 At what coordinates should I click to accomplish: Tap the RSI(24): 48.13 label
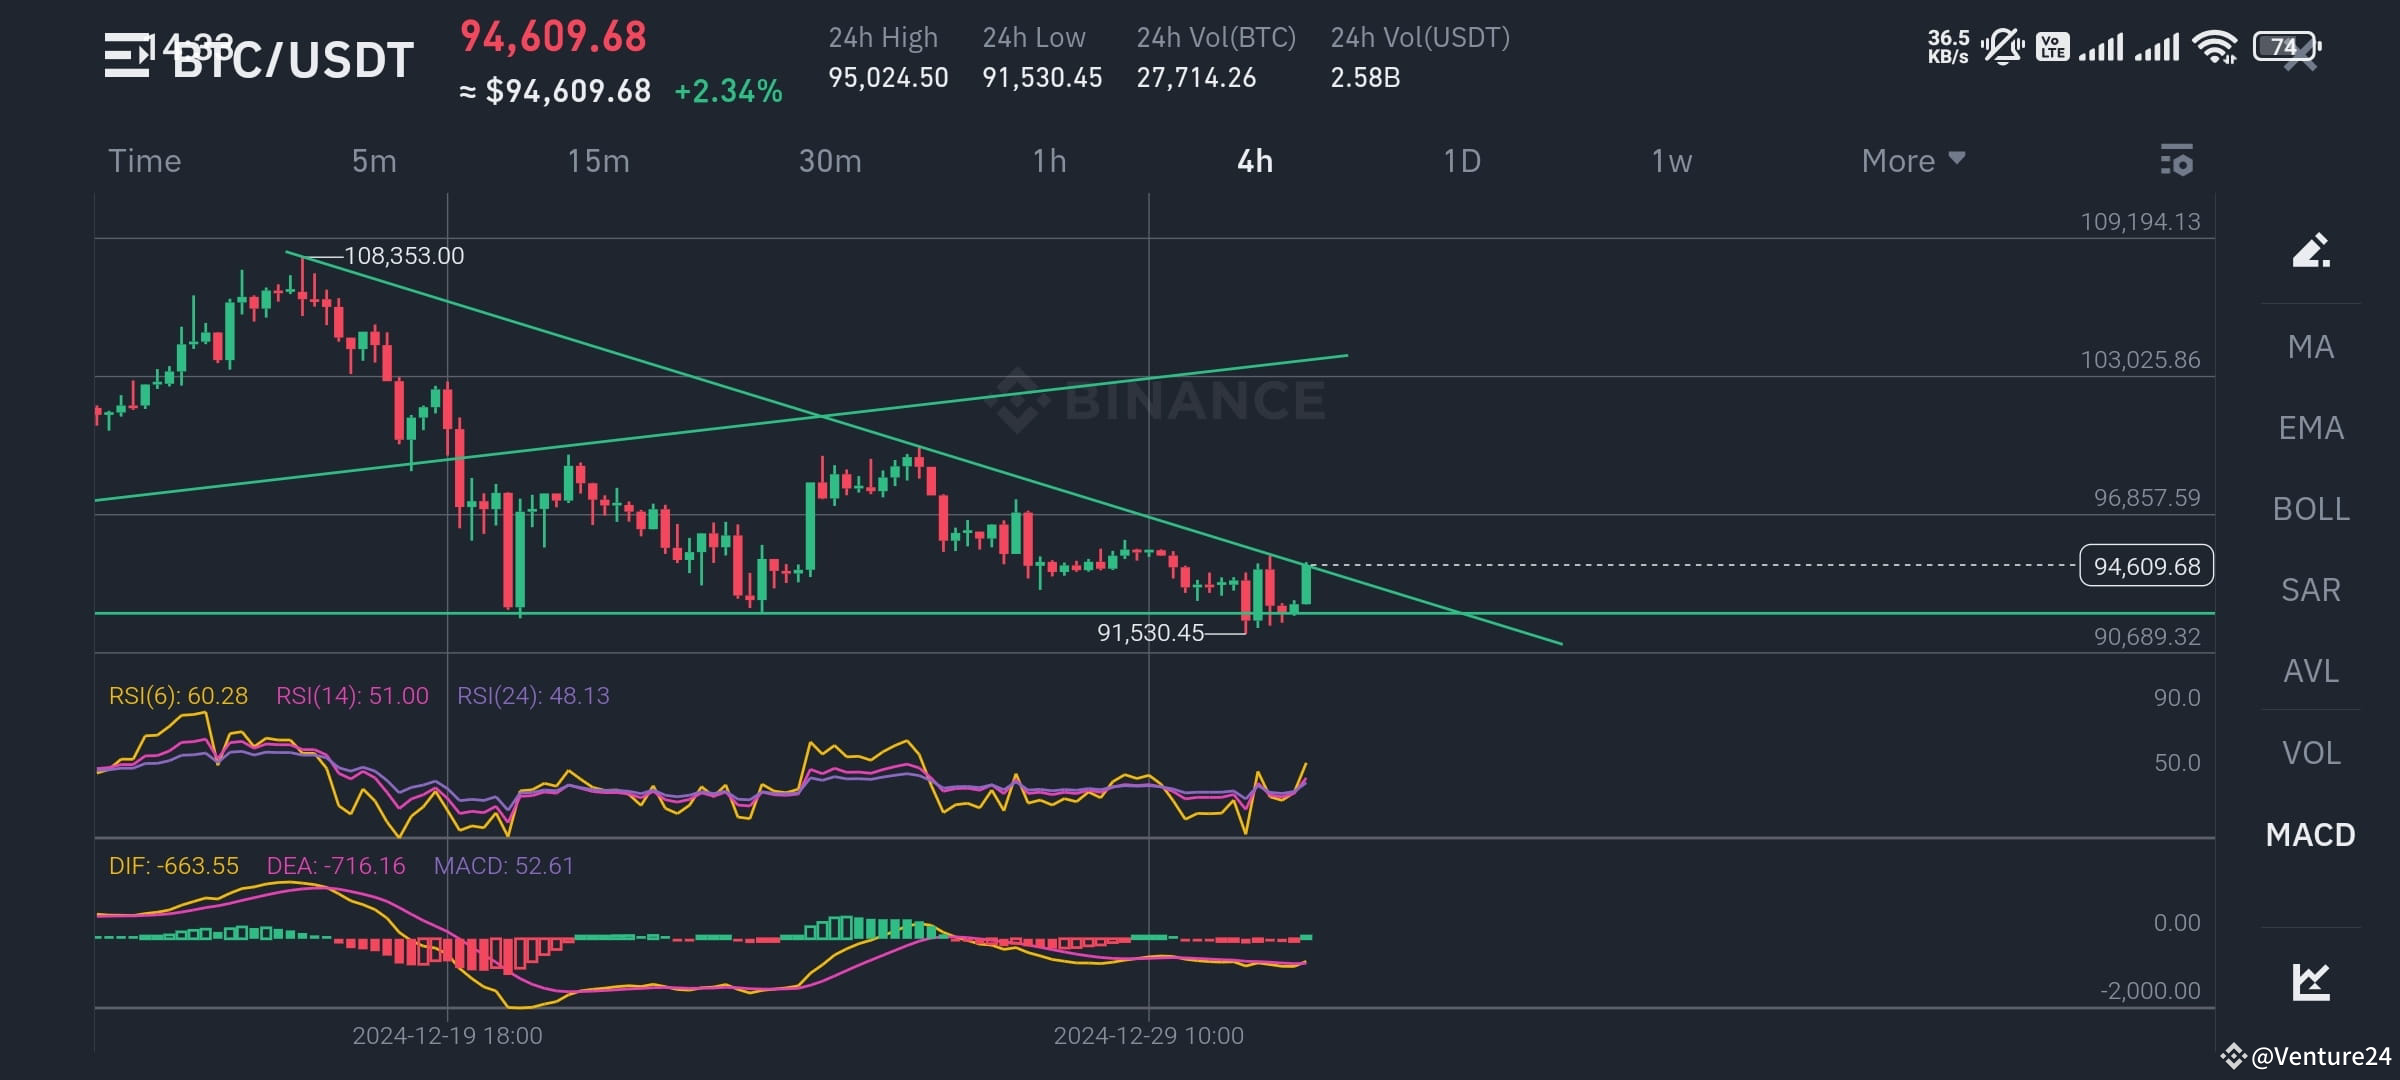533,696
